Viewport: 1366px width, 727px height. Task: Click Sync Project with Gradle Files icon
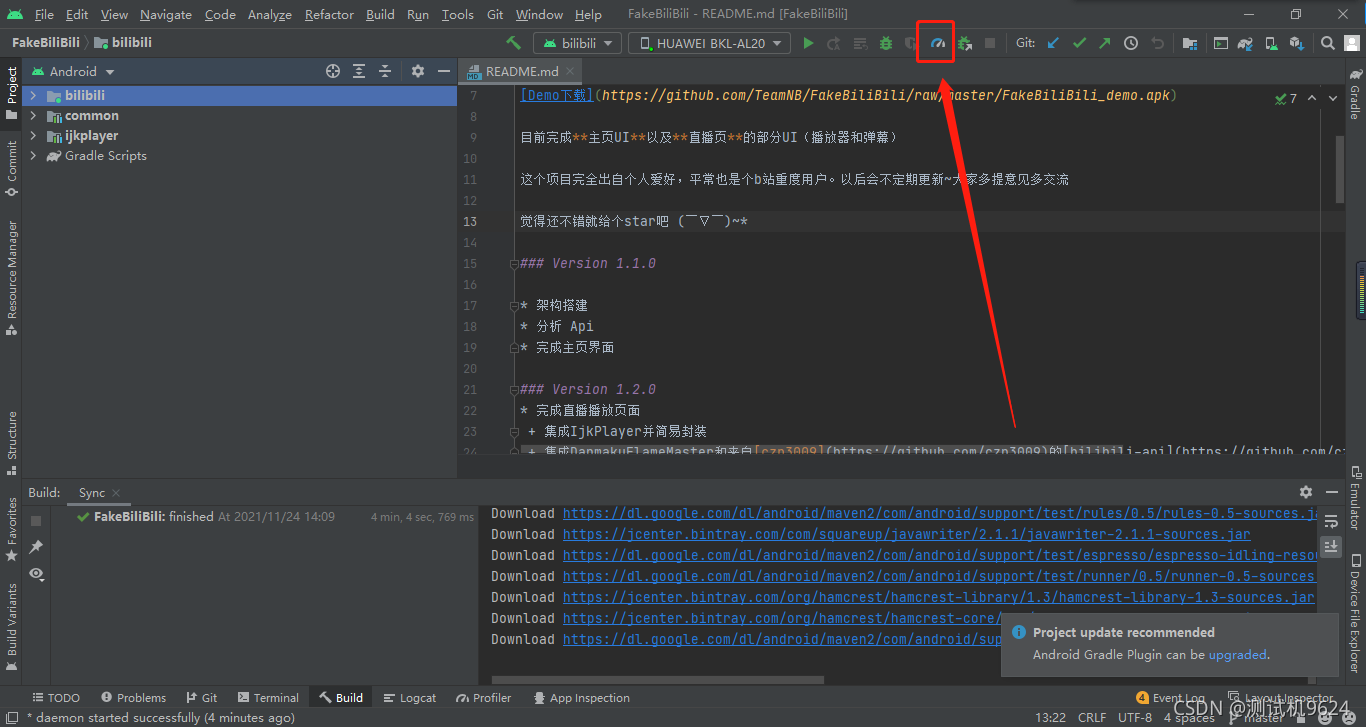tap(1245, 43)
